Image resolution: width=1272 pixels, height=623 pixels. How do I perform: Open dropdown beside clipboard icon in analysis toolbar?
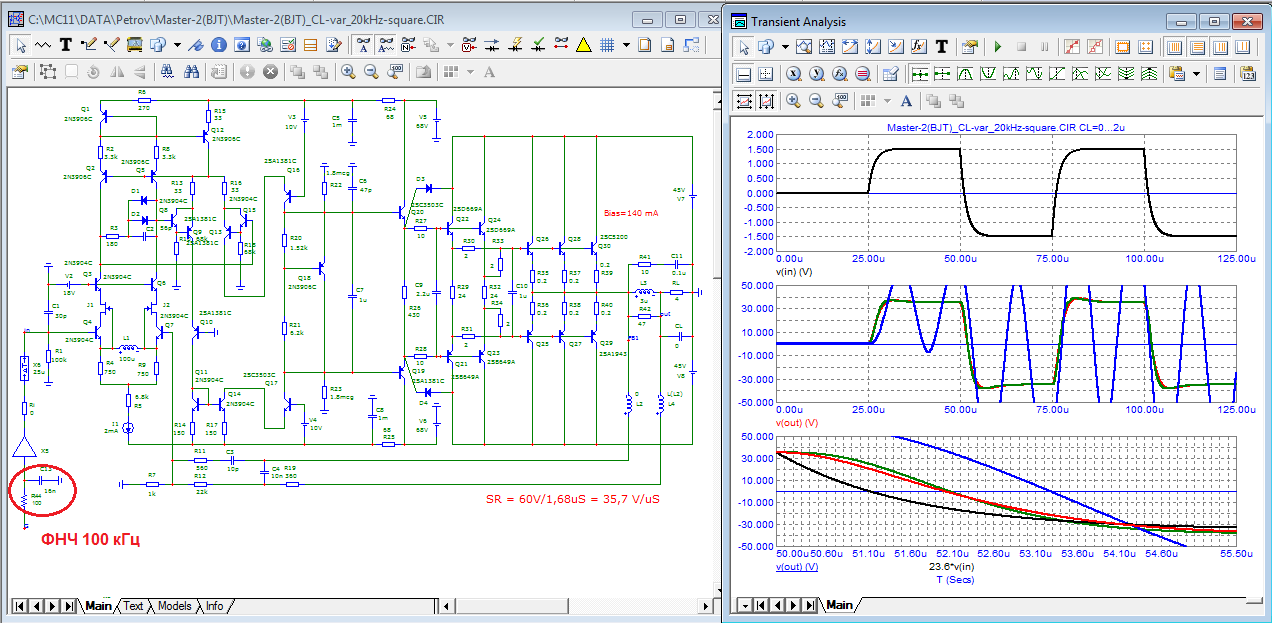pos(1197,74)
